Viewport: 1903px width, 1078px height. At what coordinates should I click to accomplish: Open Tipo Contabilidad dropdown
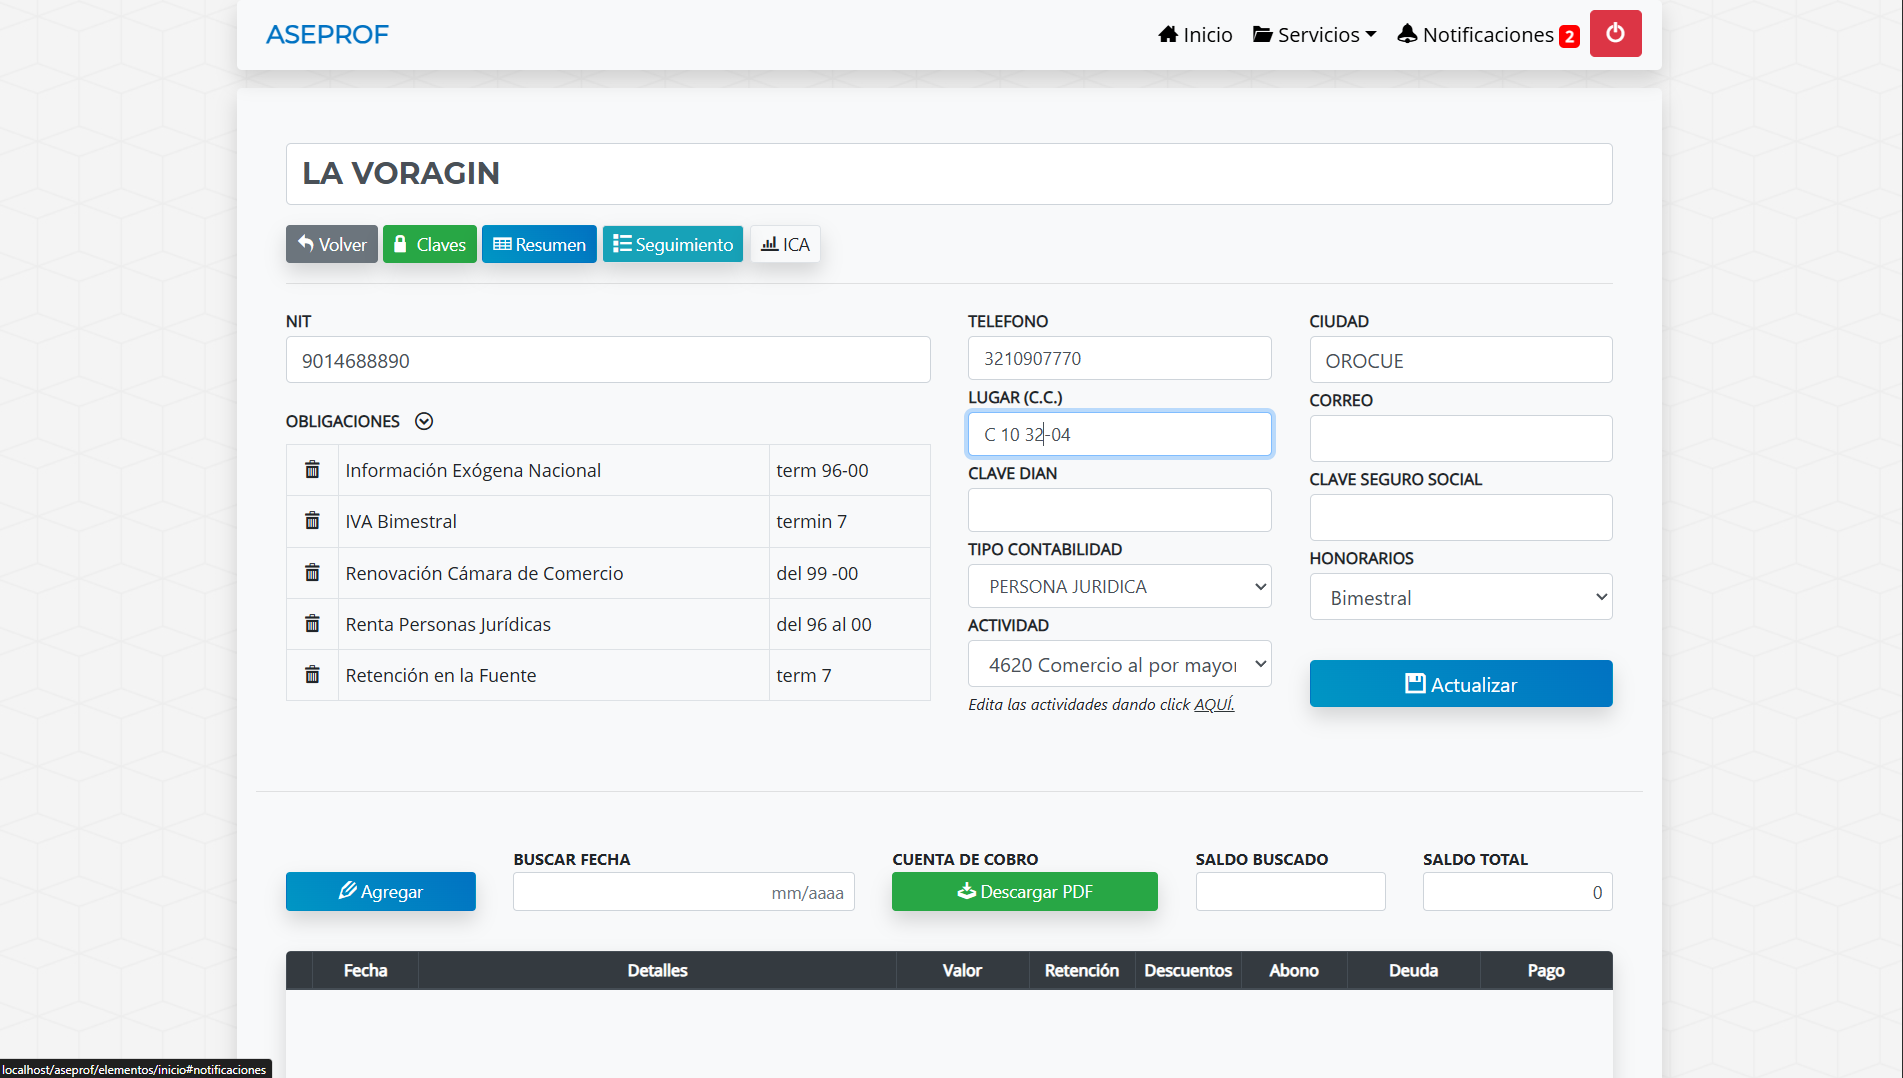1119,587
